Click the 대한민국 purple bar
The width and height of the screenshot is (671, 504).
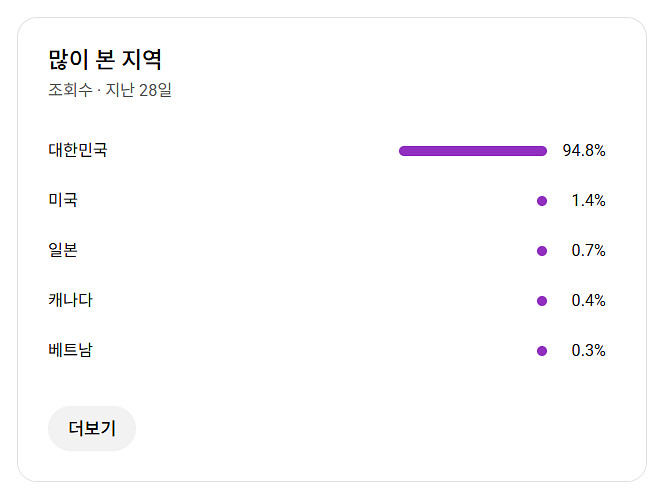(x=473, y=151)
